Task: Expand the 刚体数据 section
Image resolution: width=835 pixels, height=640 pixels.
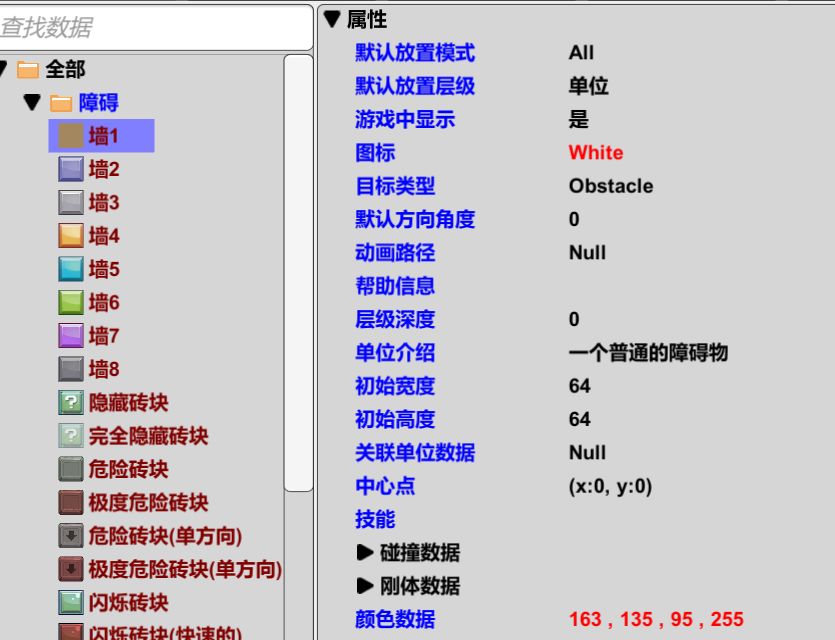Action: (x=364, y=585)
